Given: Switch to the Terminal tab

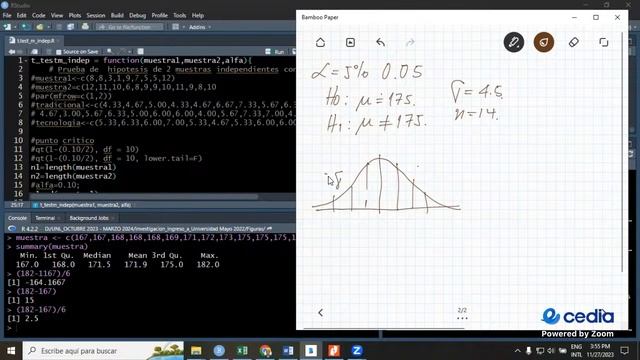Looking at the screenshot, I should 45,218.
